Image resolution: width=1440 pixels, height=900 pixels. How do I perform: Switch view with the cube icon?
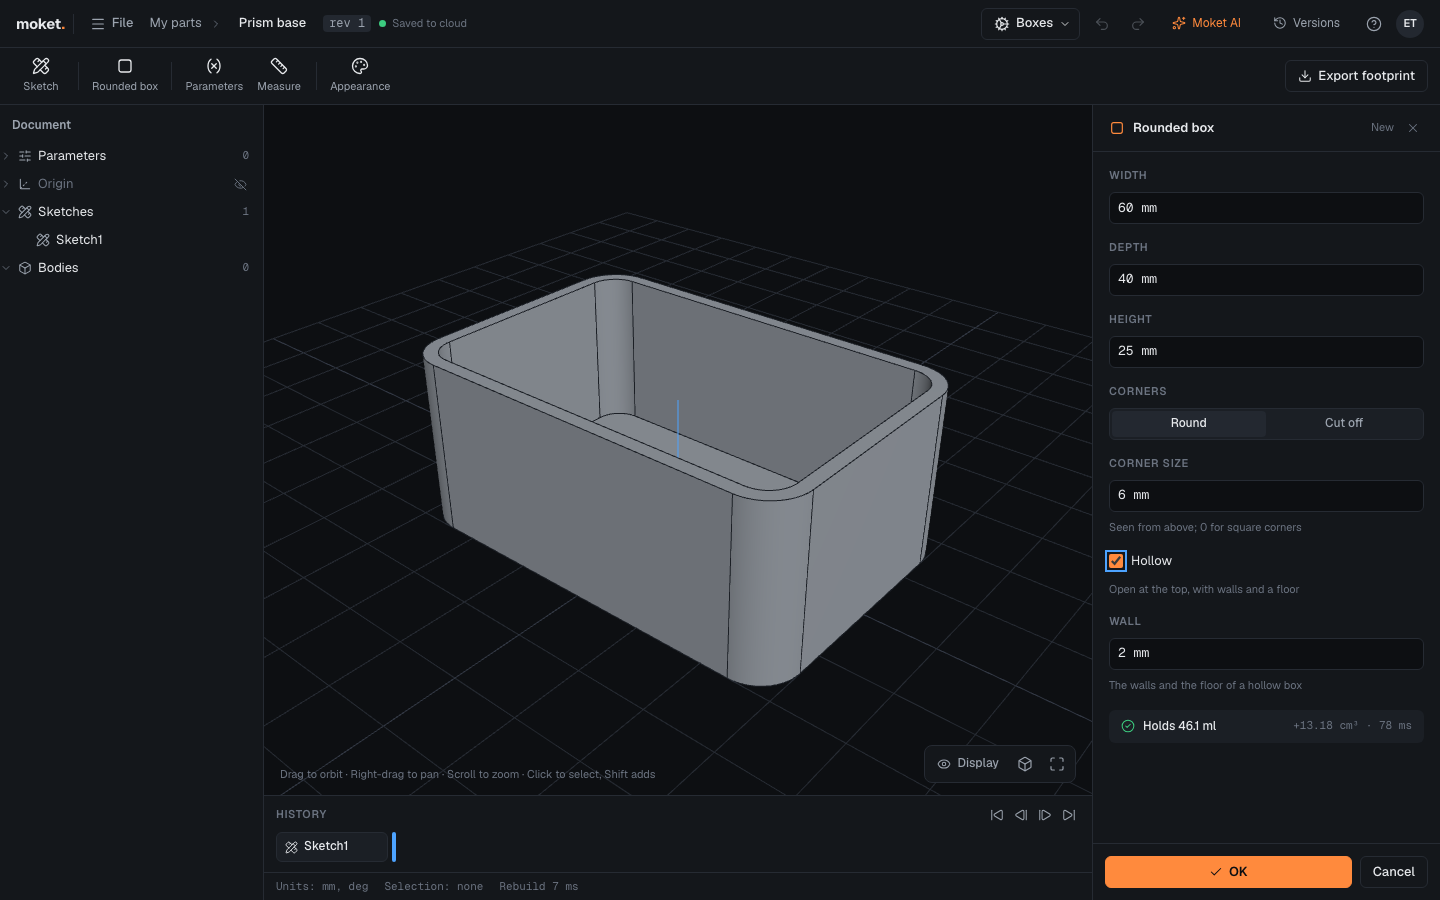coord(1025,764)
